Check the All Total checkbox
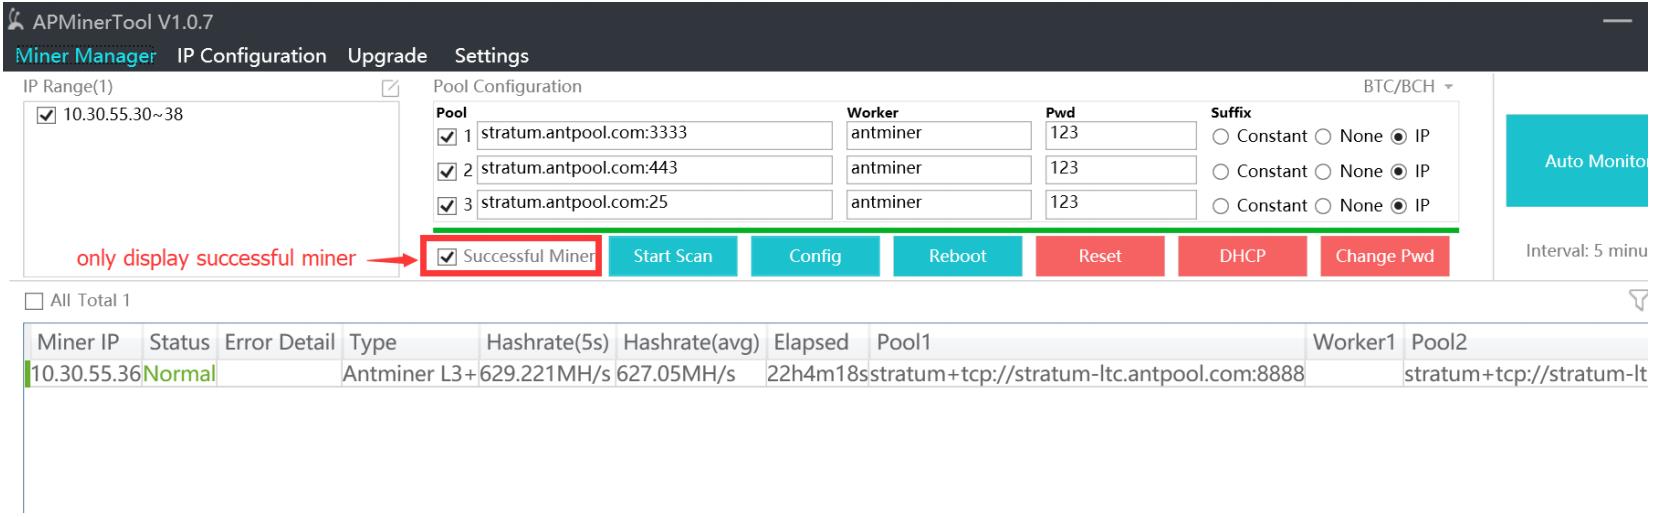Screen dimensions: 1654x517 (34, 301)
